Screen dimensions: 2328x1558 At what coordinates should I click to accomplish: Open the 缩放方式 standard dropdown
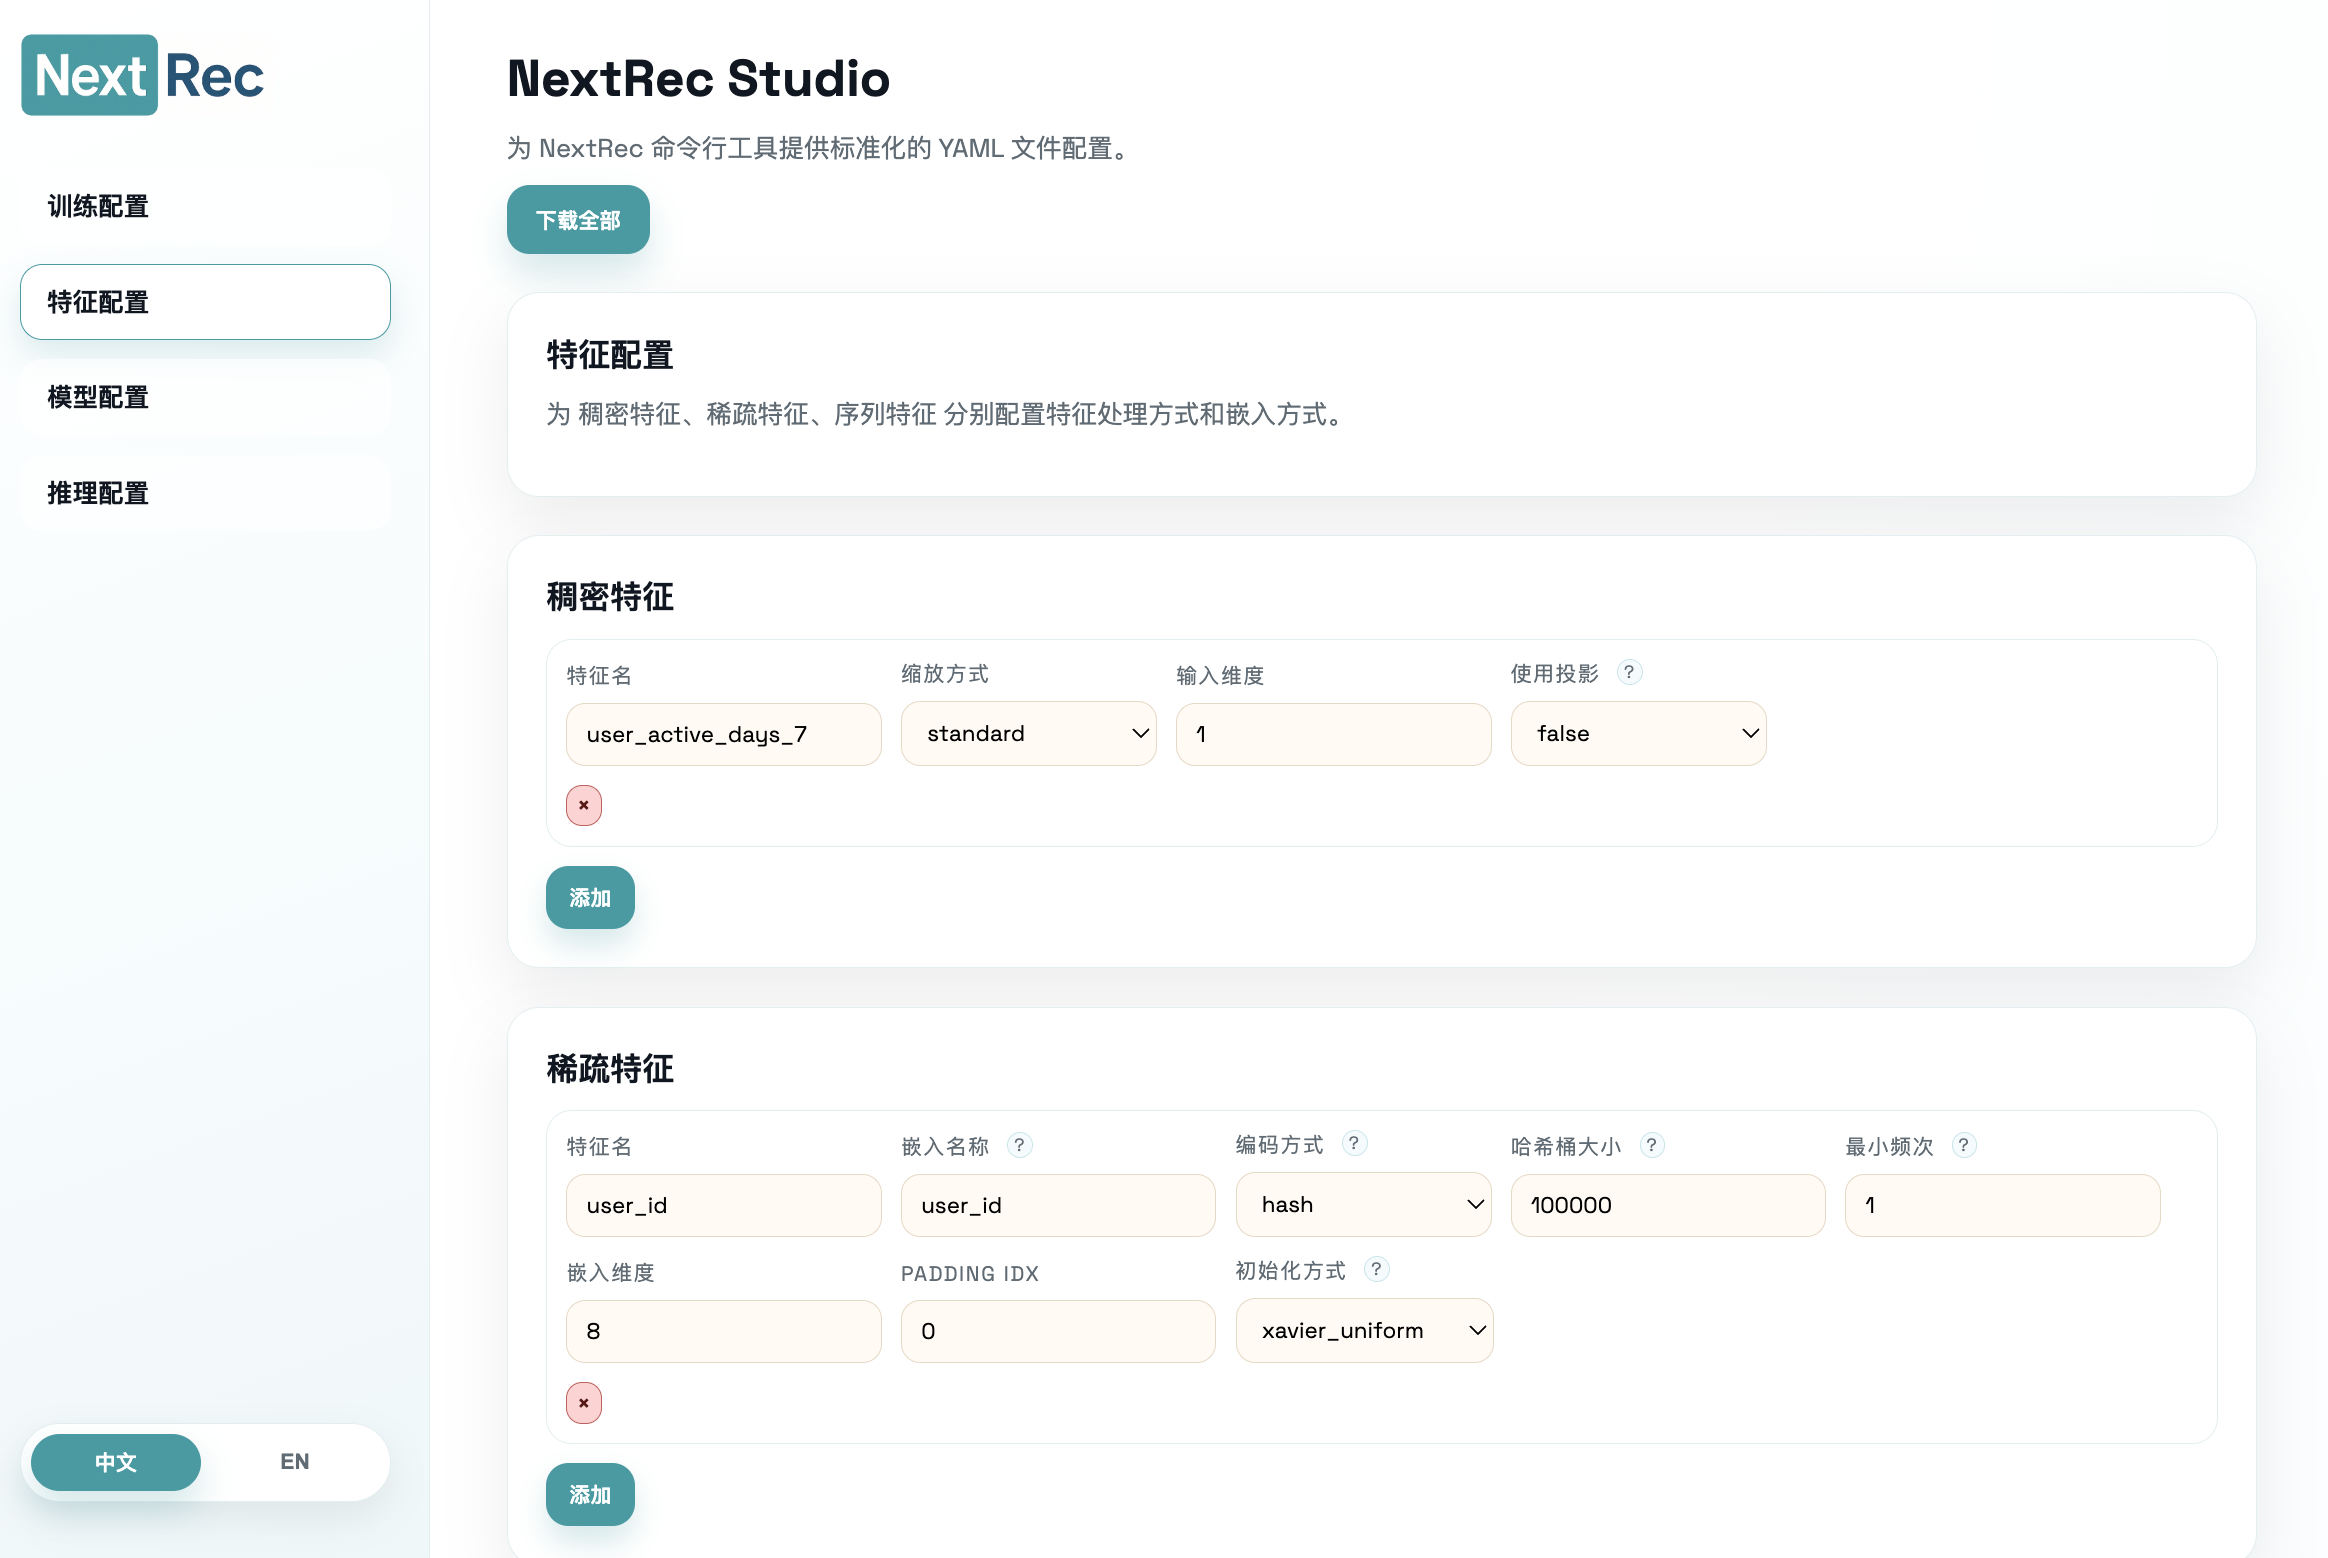coord(1028,733)
